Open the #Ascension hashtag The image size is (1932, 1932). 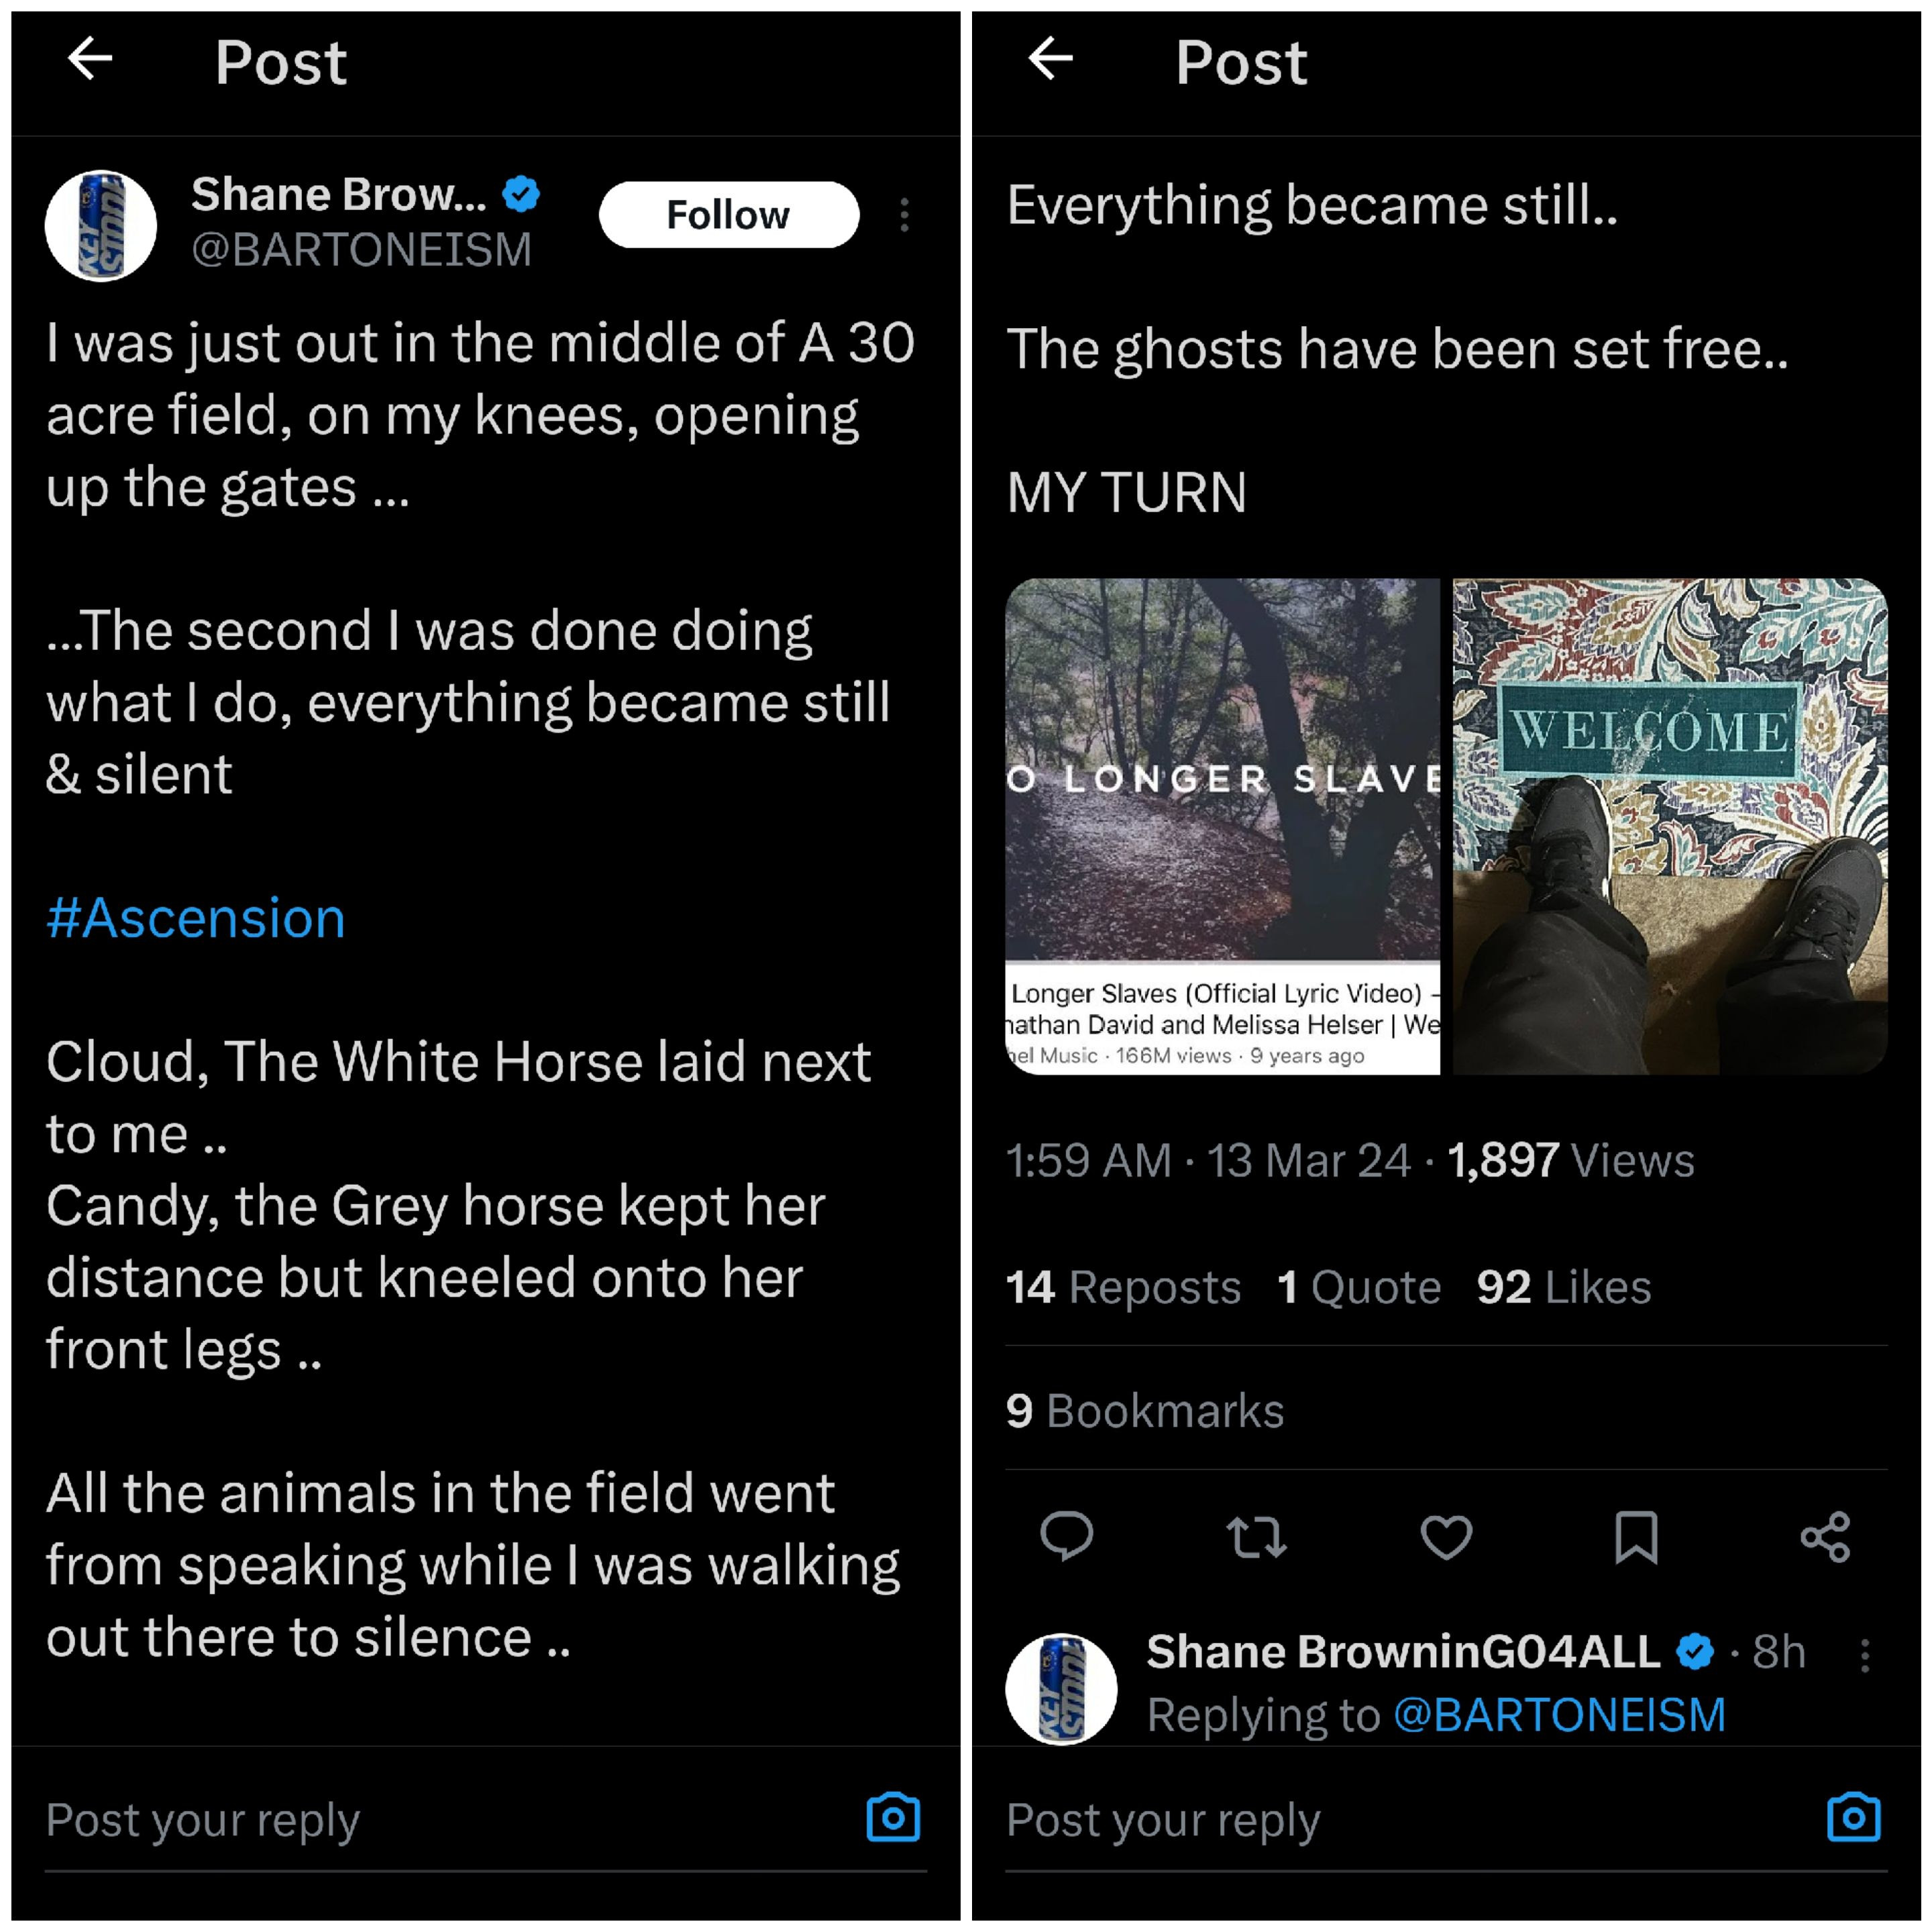click(196, 918)
